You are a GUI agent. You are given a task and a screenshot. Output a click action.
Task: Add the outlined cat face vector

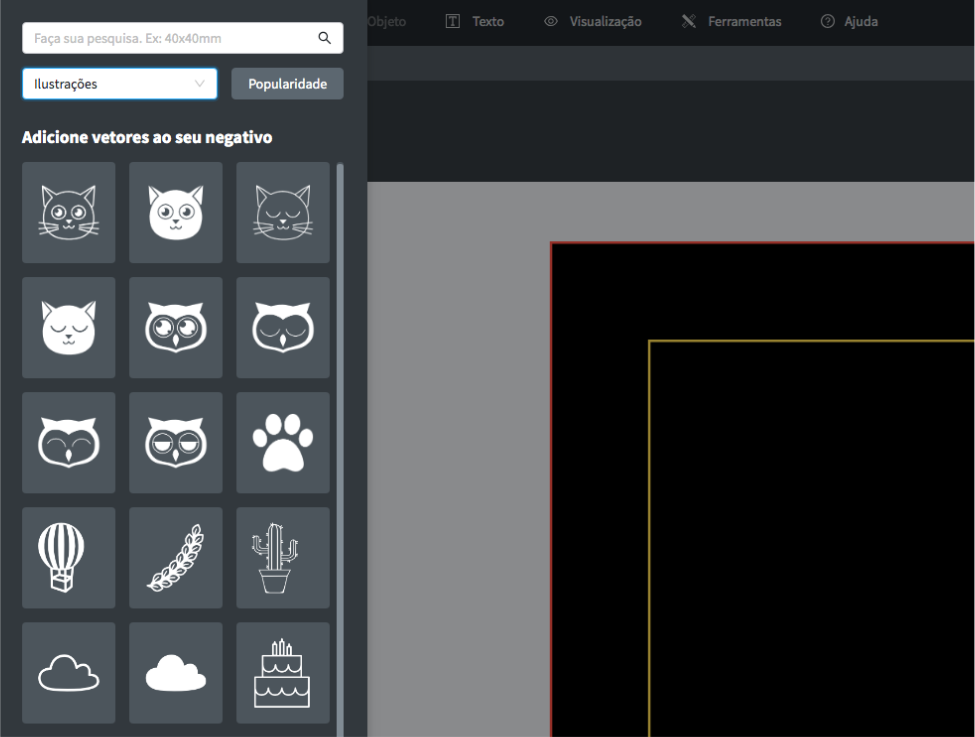[68, 212]
